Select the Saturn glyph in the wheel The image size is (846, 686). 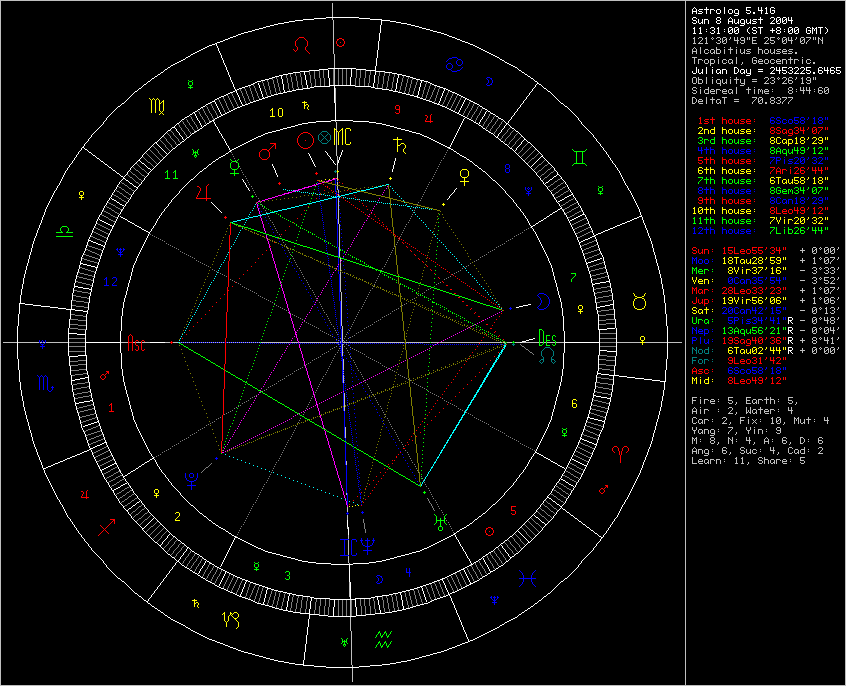click(399, 145)
